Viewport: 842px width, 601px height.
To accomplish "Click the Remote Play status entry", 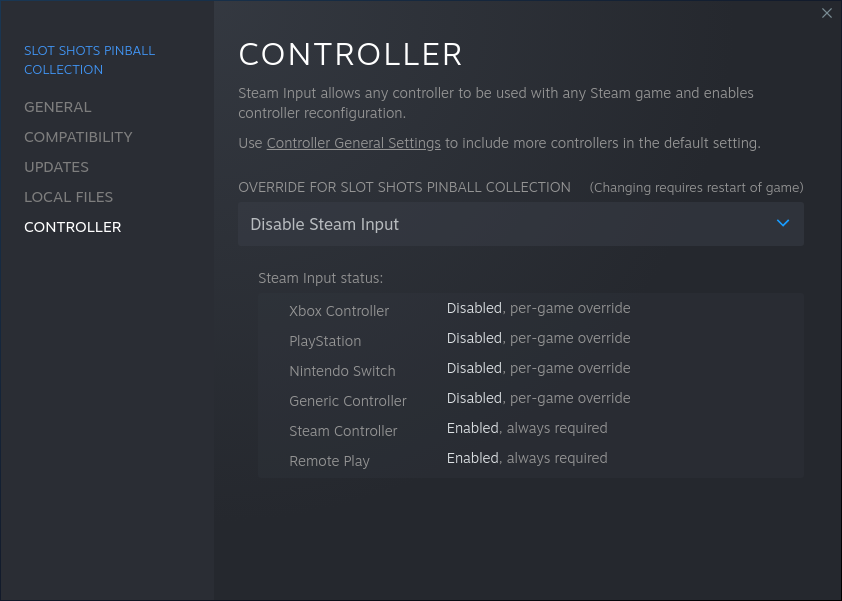I will click(x=530, y=459).
